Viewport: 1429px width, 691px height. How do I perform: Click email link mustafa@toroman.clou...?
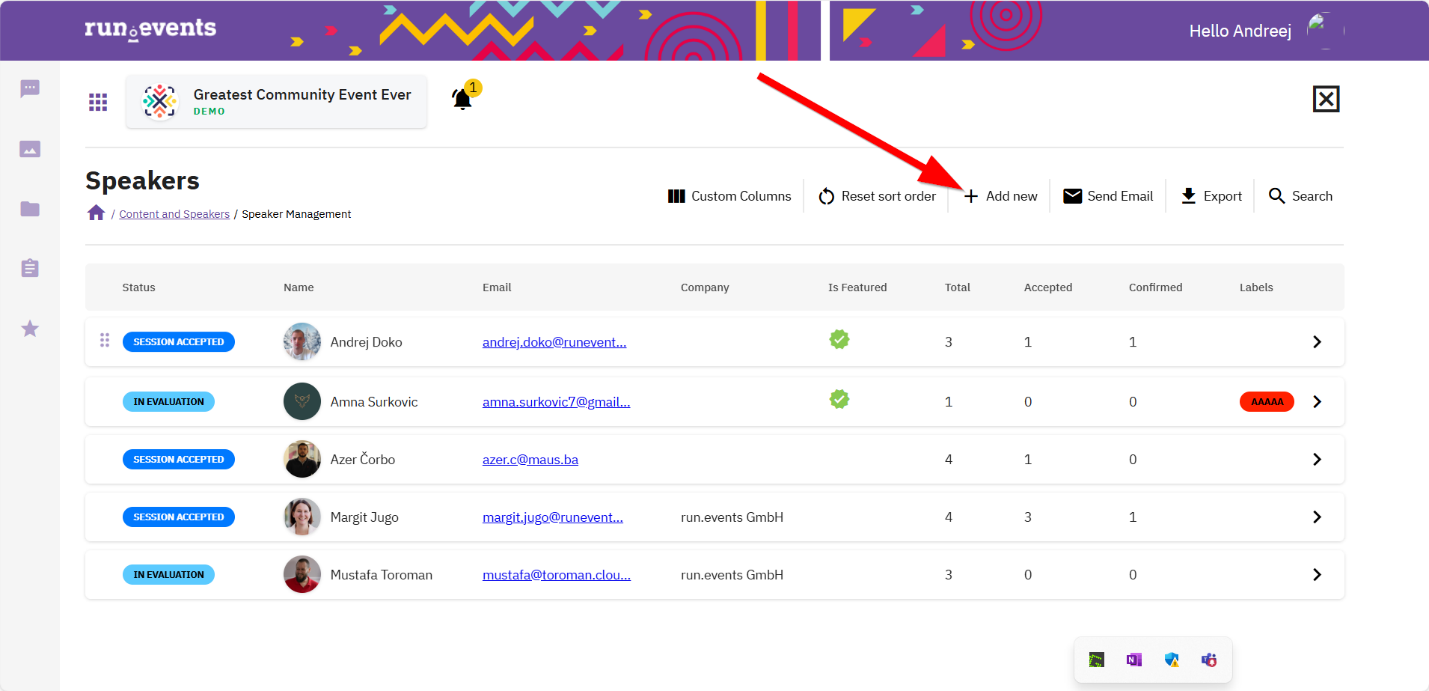click(x=556, y=575)
